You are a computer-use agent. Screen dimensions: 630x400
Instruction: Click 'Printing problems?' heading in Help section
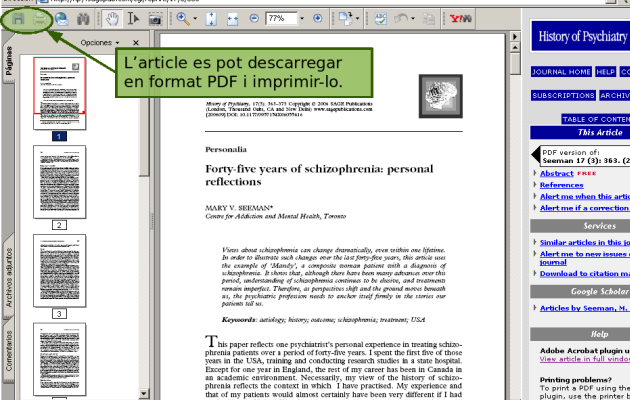pos(576,380)
